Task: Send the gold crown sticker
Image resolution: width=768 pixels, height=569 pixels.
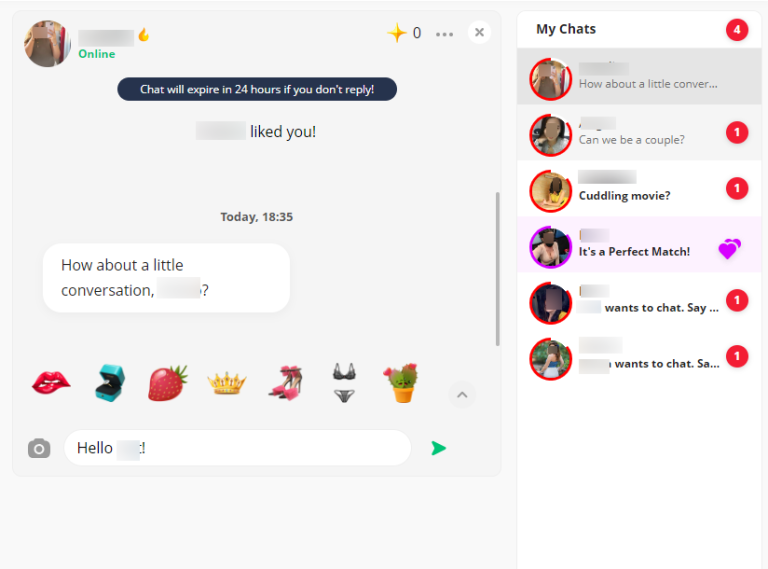Action: click(227, 383)
